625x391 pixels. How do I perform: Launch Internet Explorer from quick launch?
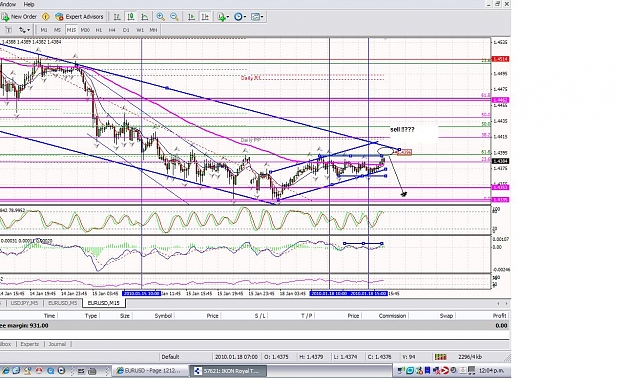coord(5,371)
